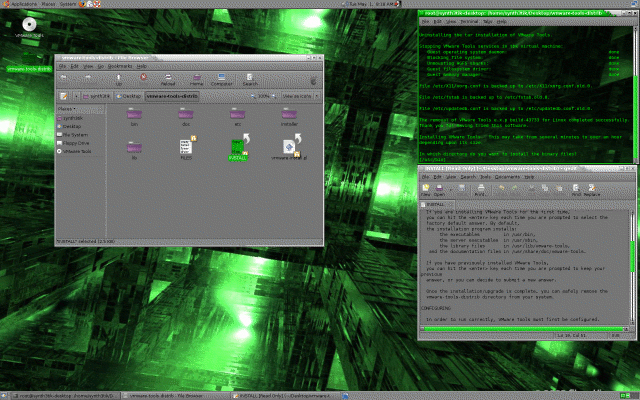This screenshot has width=640, height=400.
Task: Zoom out icon view in File Browser
Action: click(x=253, y=96)
